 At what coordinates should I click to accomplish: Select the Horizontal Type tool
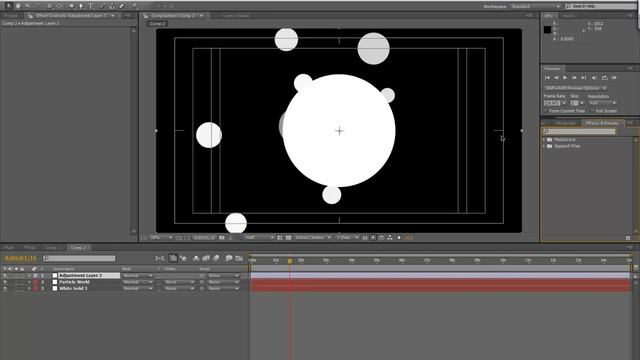91,6
